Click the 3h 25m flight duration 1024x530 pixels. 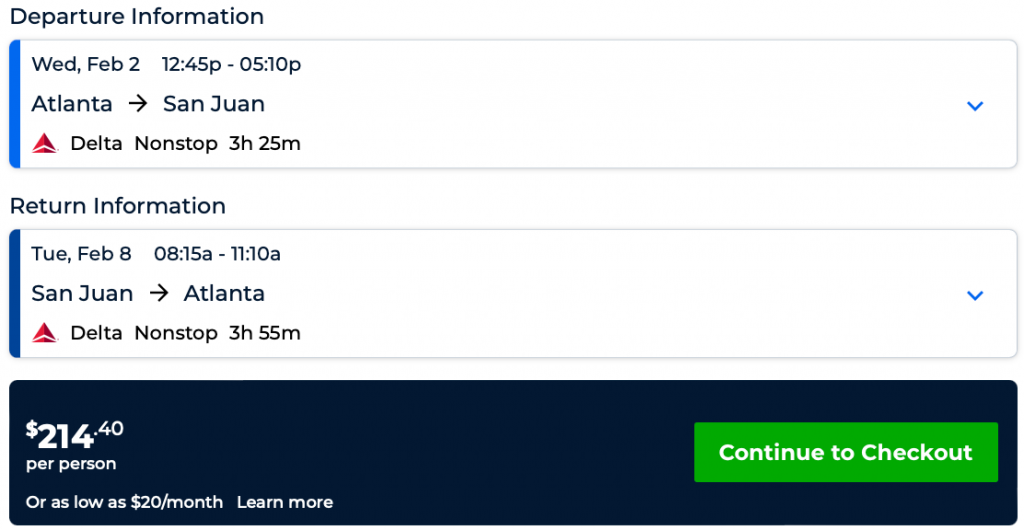(265, 144)
